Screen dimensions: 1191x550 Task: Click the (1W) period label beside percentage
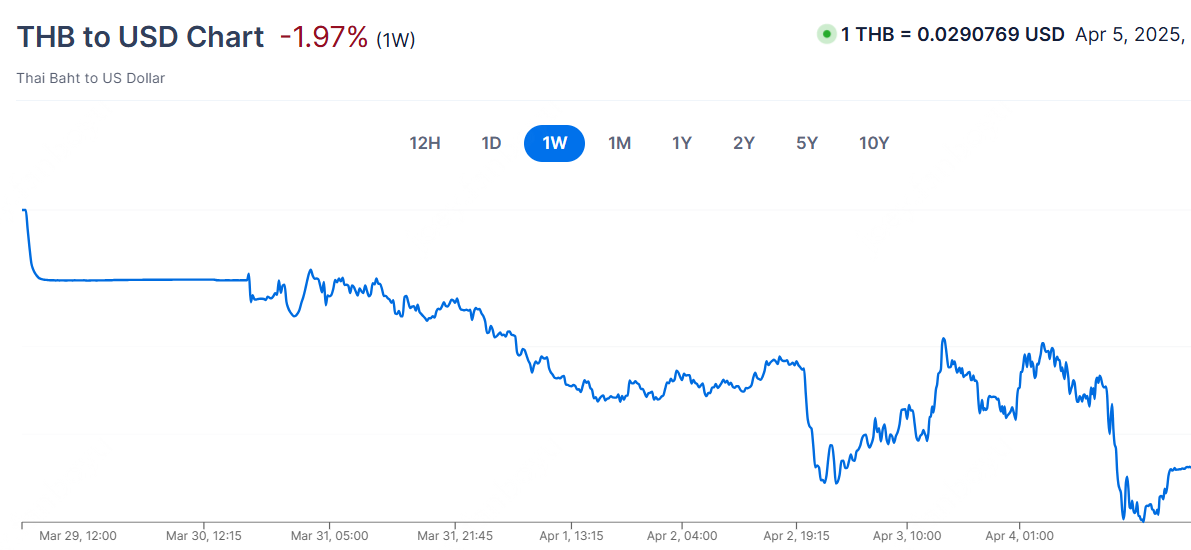click(x=396, y=40)
